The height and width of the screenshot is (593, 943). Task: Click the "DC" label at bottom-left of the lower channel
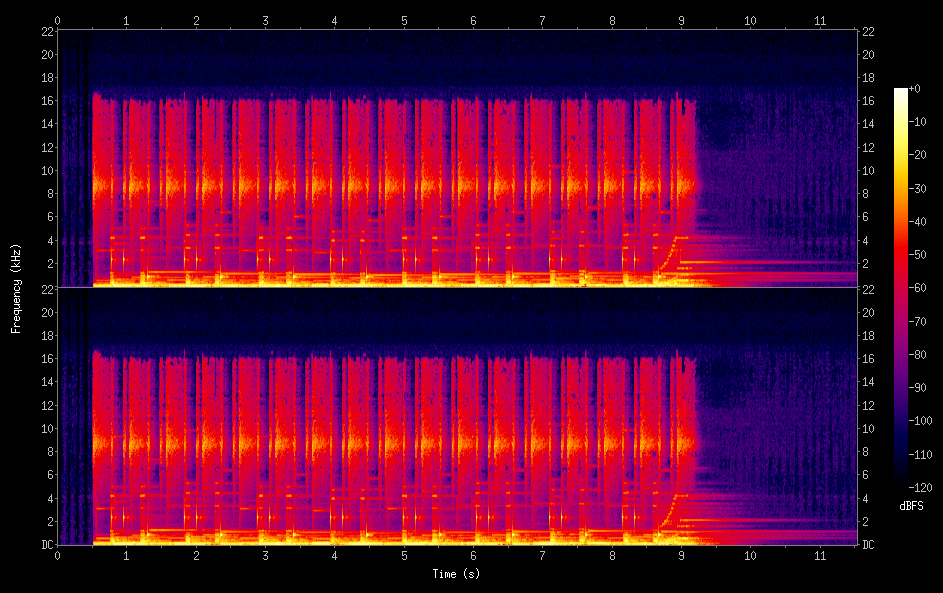[45, 545]
